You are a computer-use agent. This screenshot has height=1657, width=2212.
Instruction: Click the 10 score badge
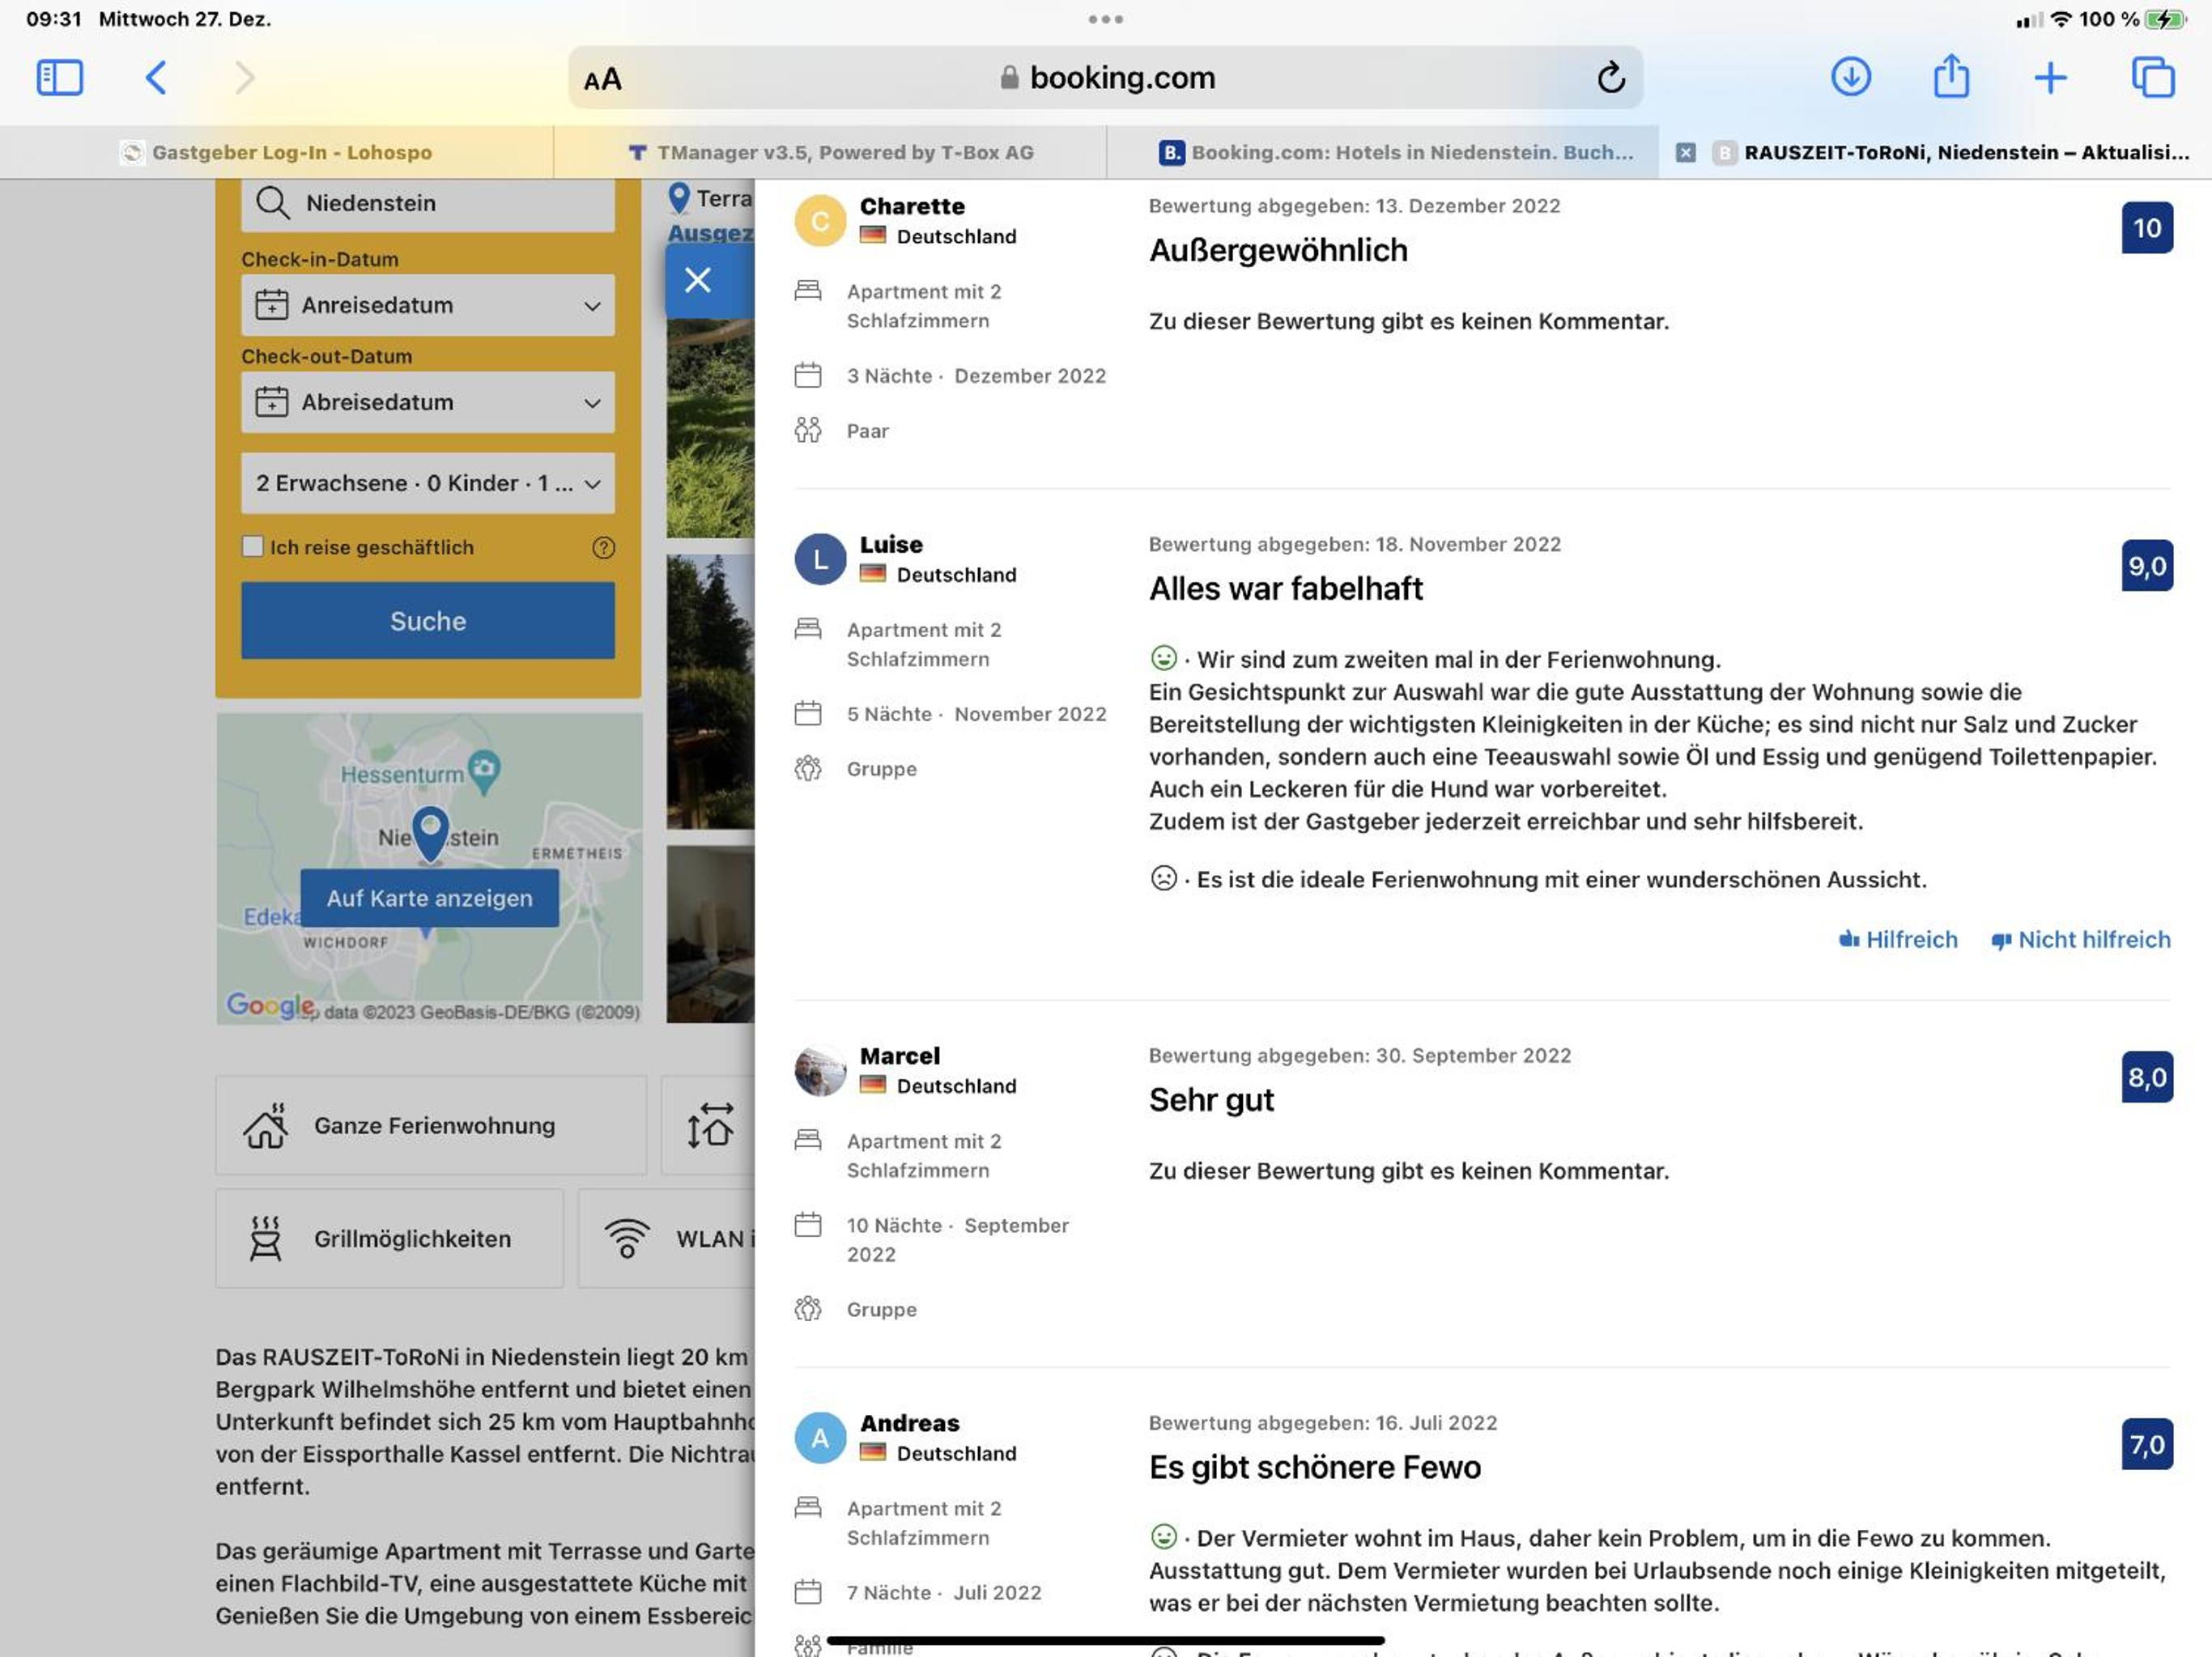pos(2146,228)
